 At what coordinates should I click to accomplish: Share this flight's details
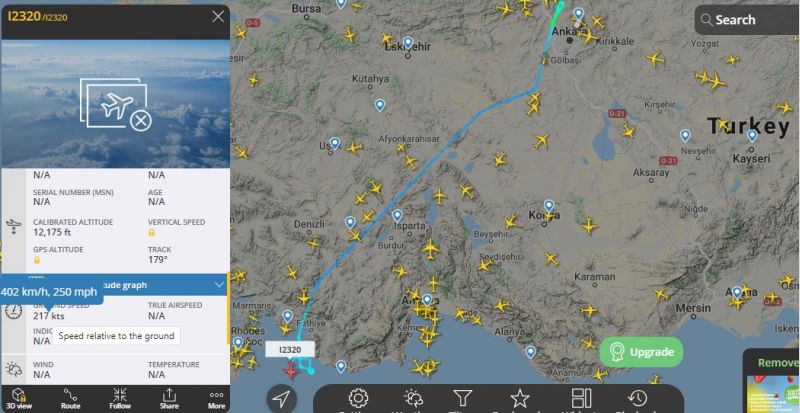[169, 398]
